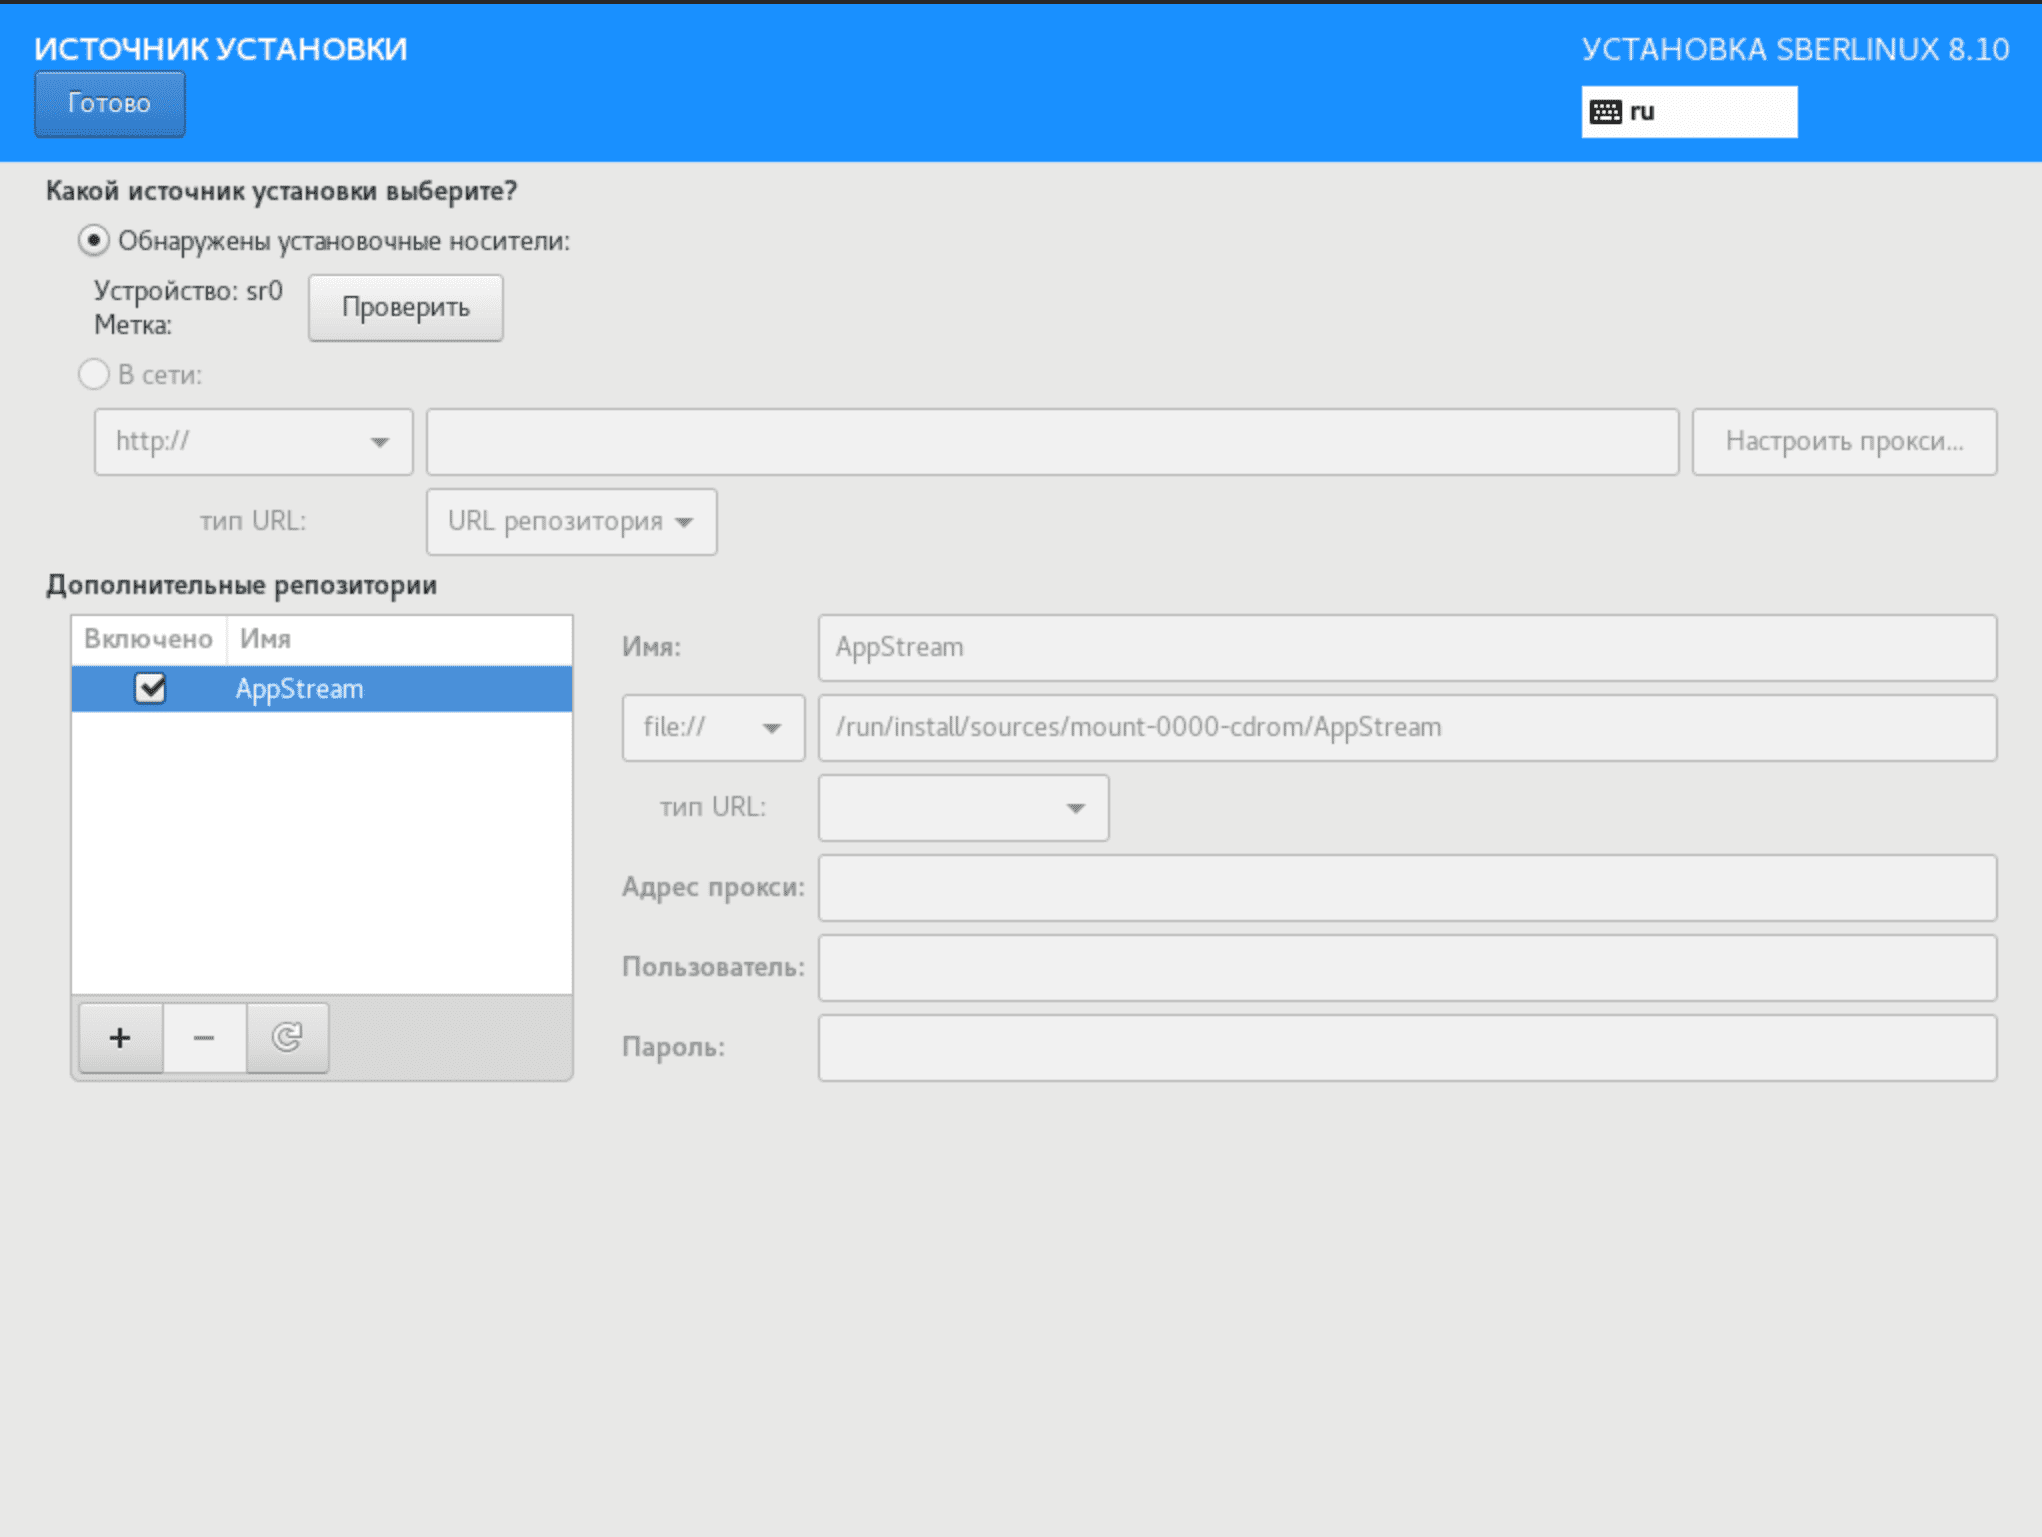The width and height of the screenshot is (2042, 1537).
Task: Open the ru keyboard layout indicator
Action: [1689, 111]
